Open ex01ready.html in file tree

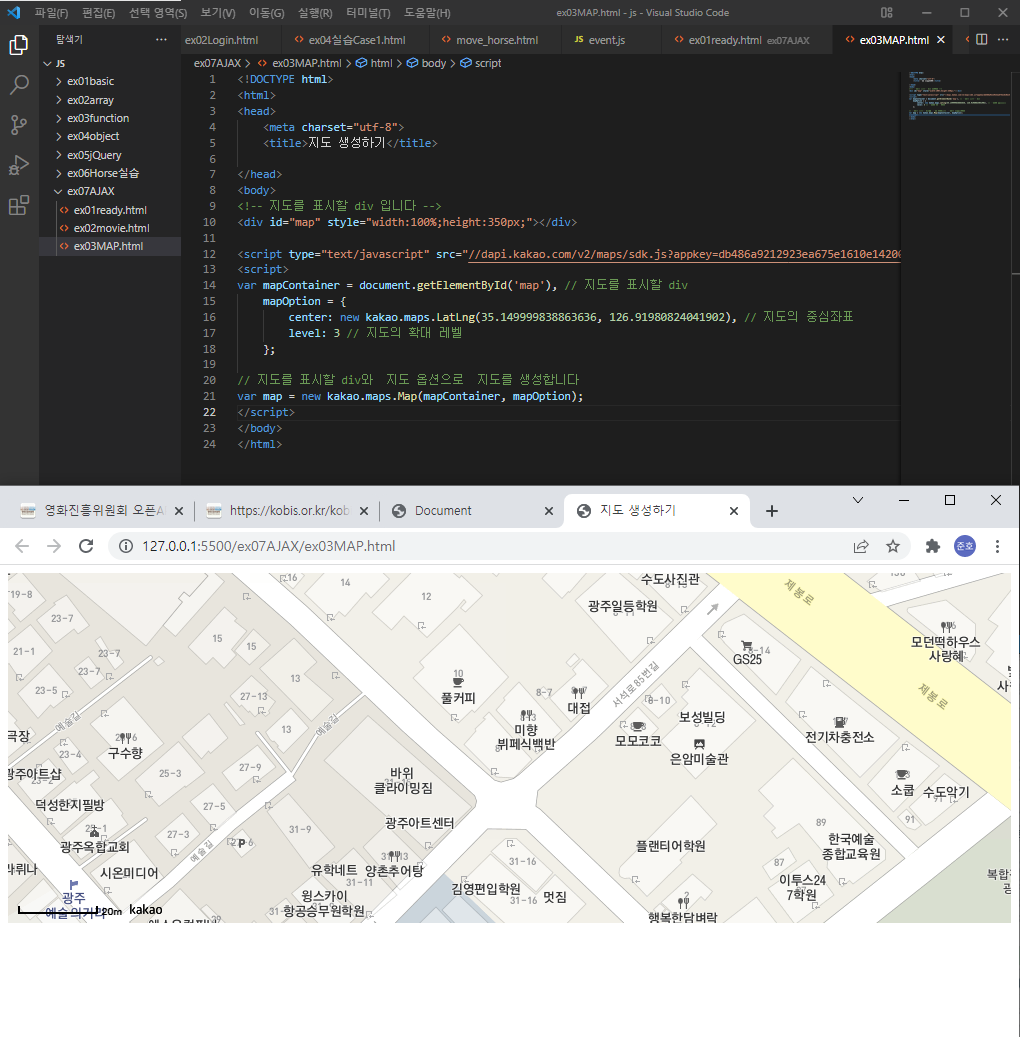click(110, 210)
